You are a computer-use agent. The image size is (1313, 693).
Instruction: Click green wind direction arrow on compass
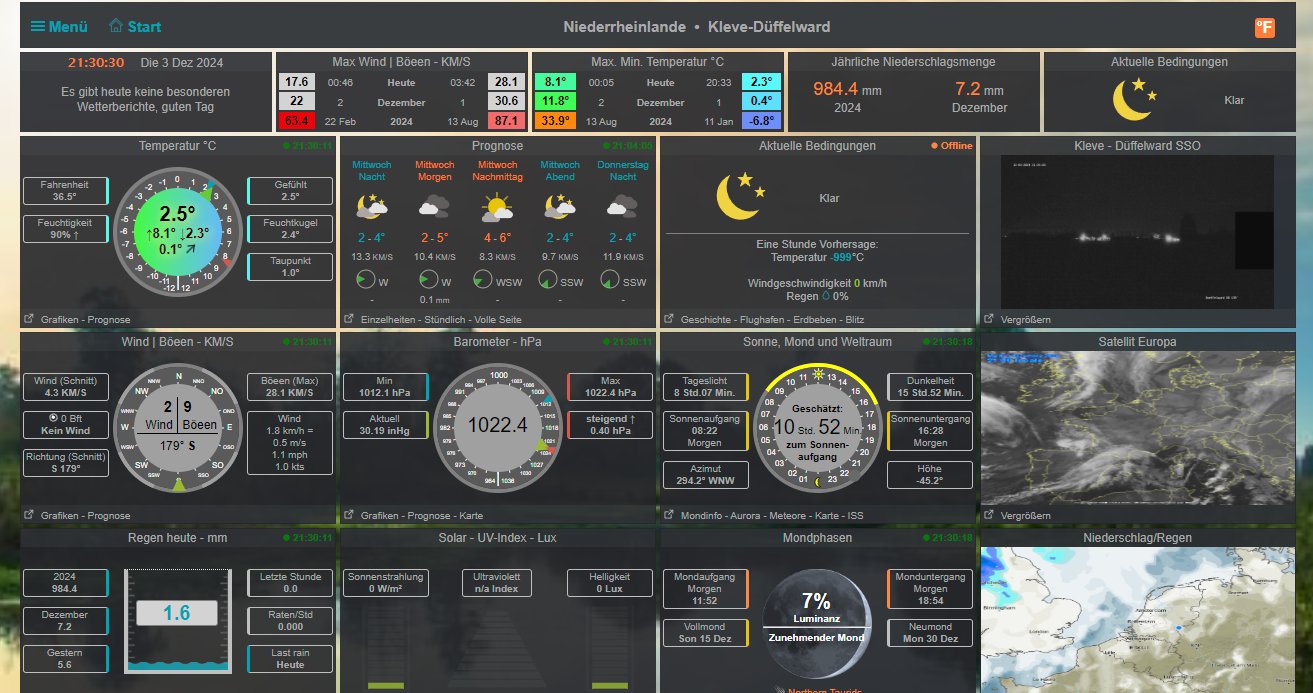(x=179, y=484)
